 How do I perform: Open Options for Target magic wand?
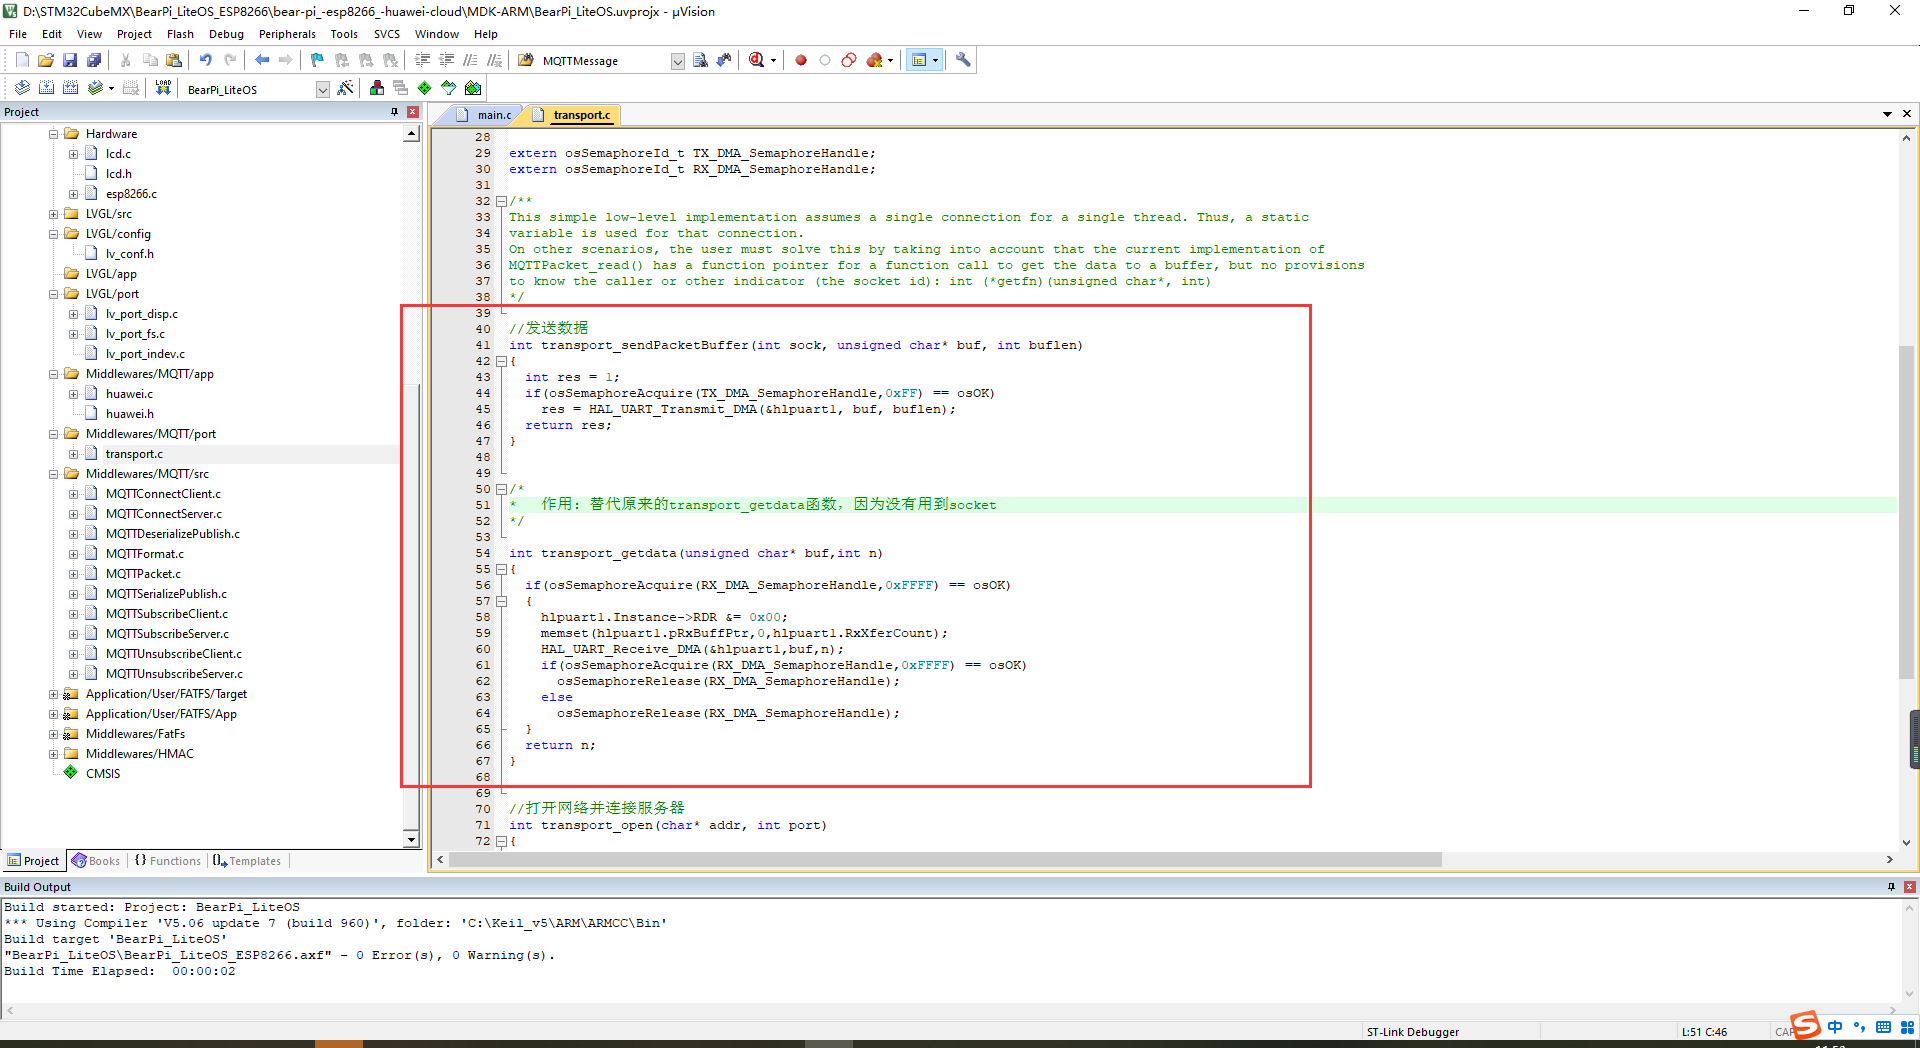pos(345,88)
